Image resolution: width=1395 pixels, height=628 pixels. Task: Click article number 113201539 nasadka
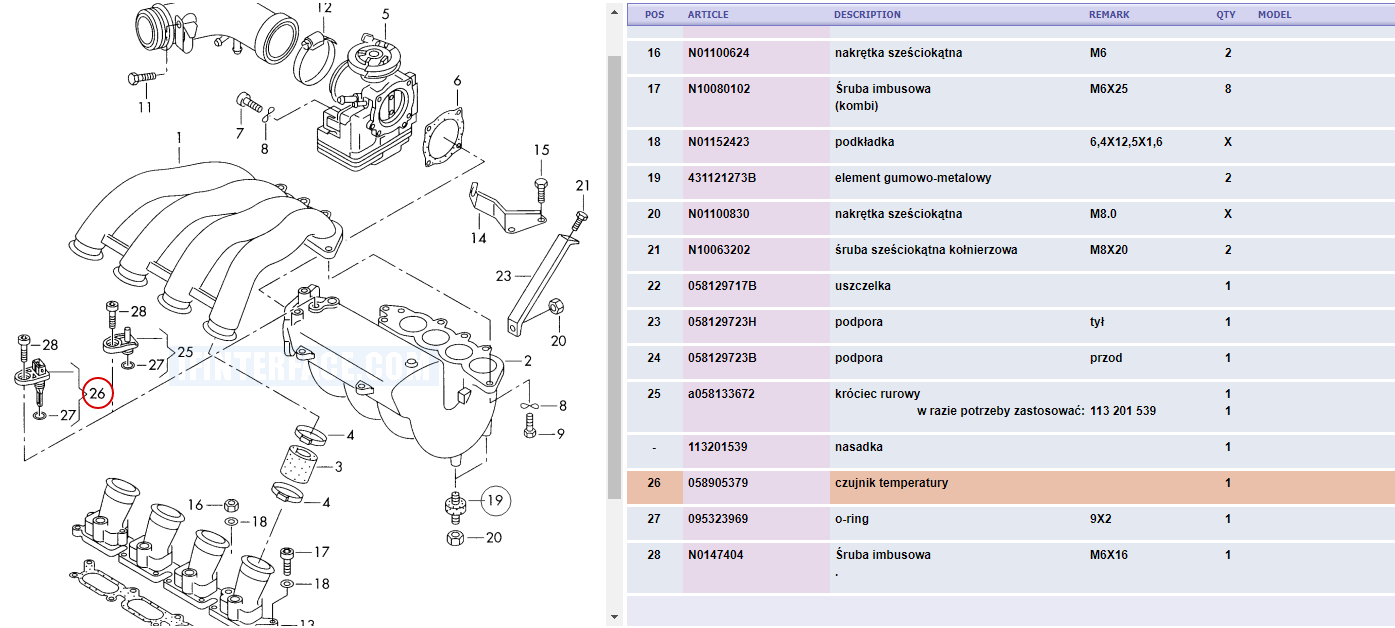click(x=717, y=447)
